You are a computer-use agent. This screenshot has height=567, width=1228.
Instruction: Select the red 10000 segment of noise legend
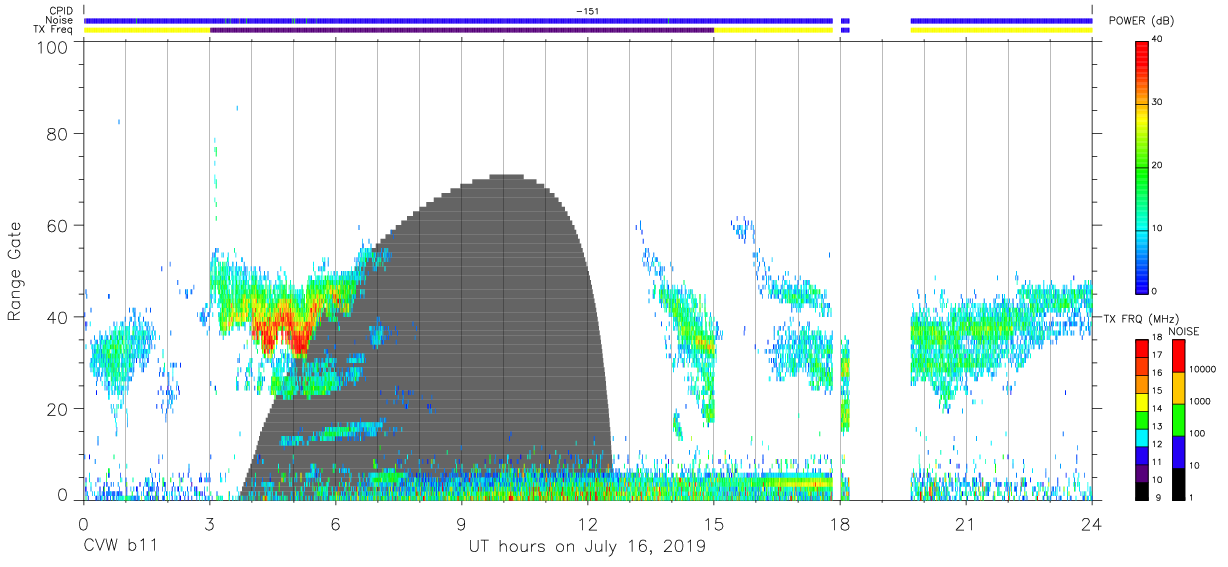click(x=1177, y=355)
